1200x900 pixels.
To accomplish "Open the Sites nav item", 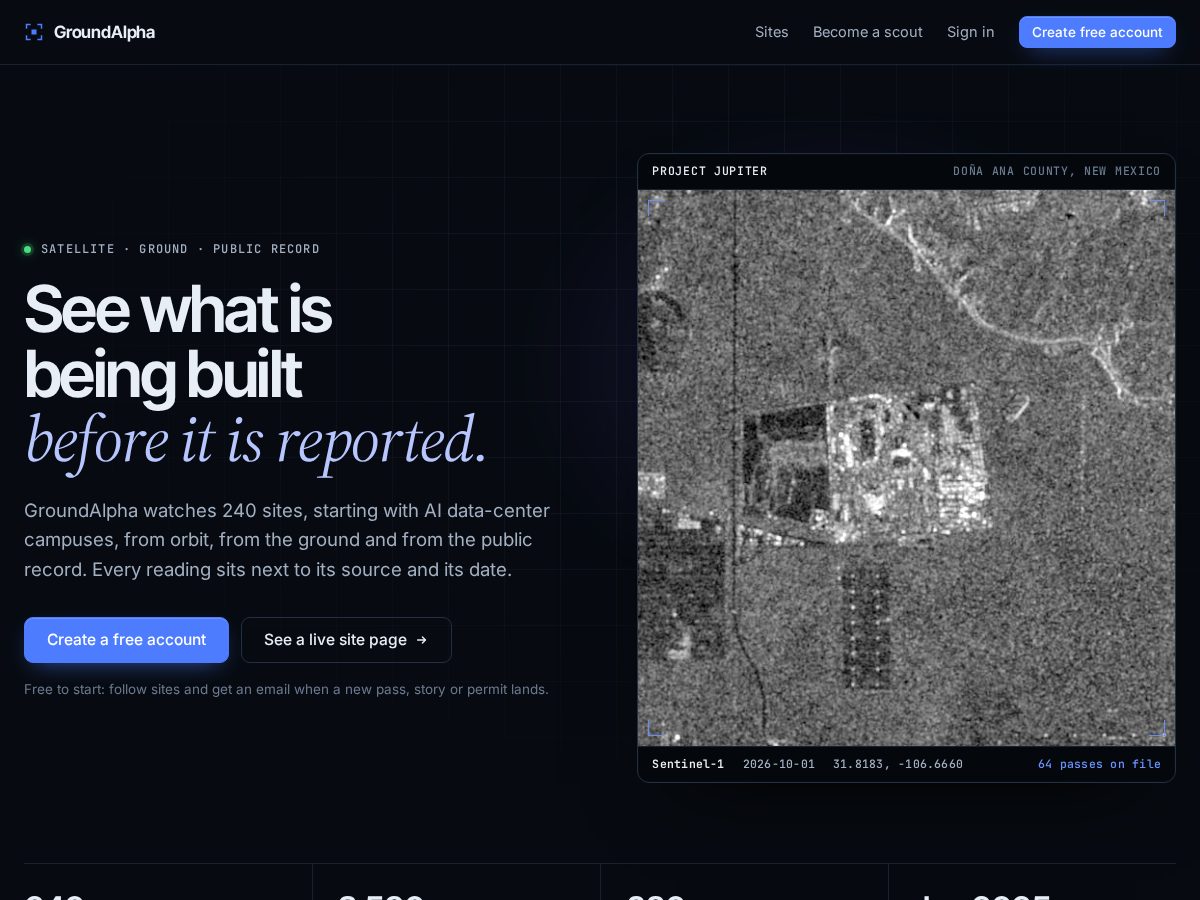I will 771,32.
